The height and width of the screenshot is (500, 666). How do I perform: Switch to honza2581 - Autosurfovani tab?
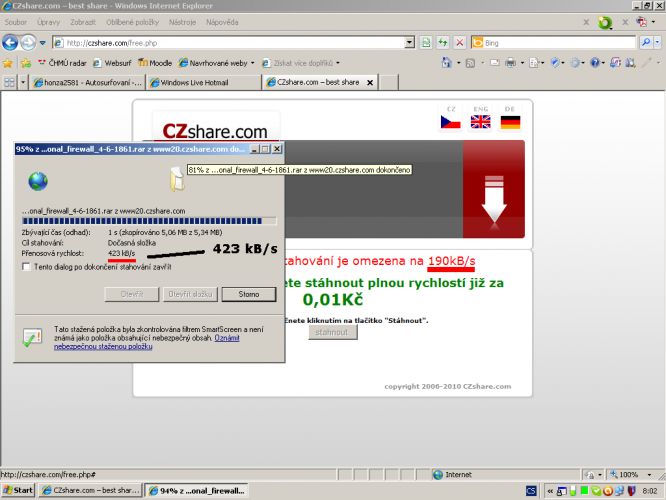coord(87,82)
